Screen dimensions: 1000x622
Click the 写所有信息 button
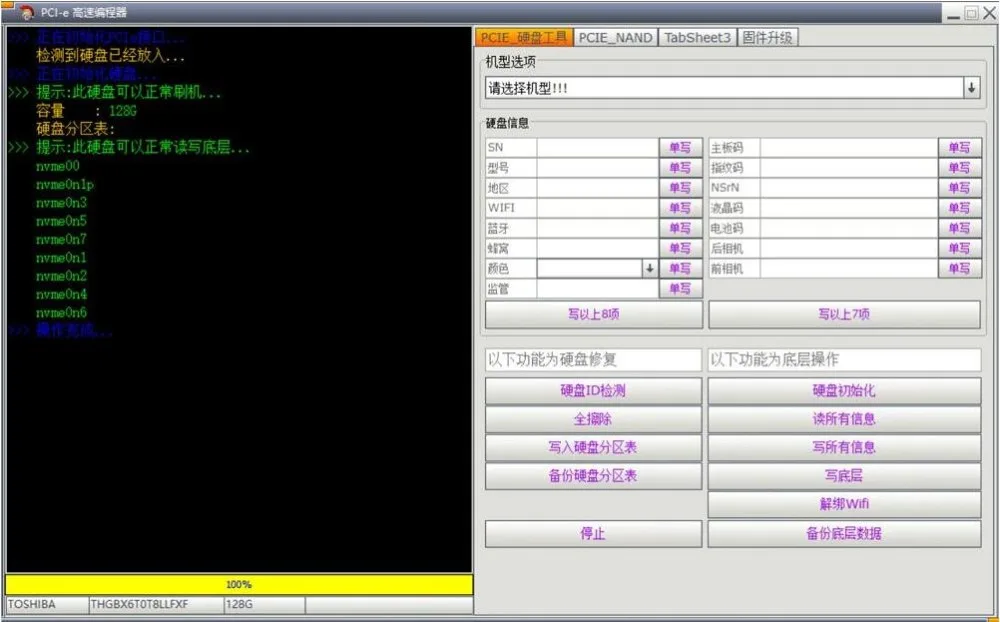pos(844,448)
